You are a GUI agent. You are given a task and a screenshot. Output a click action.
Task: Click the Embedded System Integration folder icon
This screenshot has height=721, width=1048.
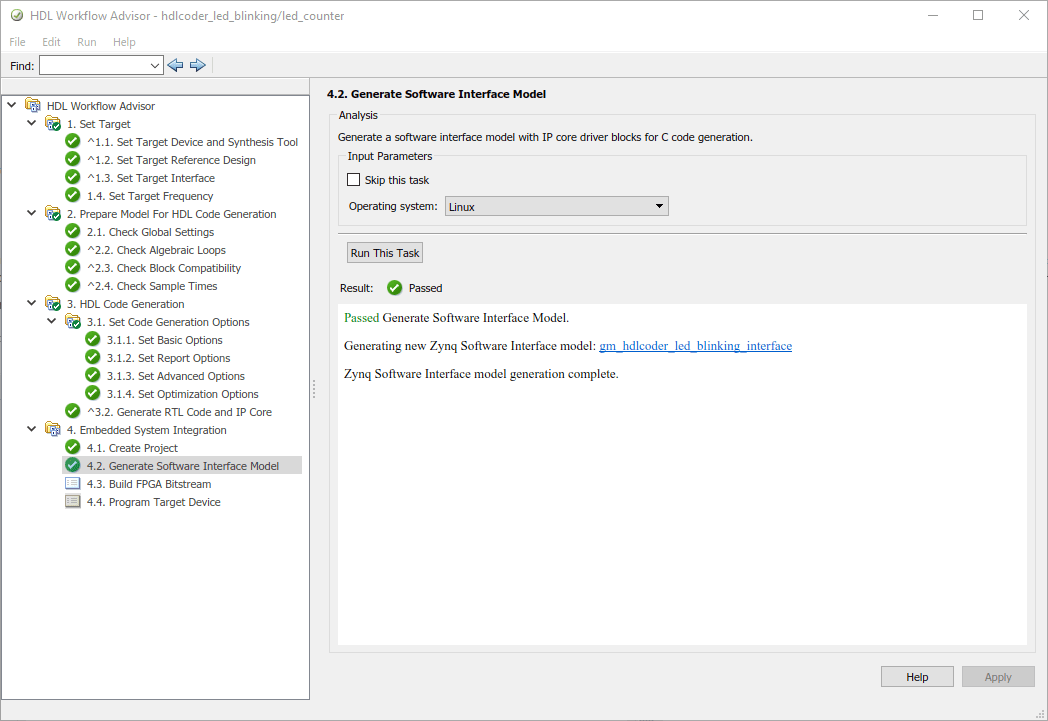[53, 430]
